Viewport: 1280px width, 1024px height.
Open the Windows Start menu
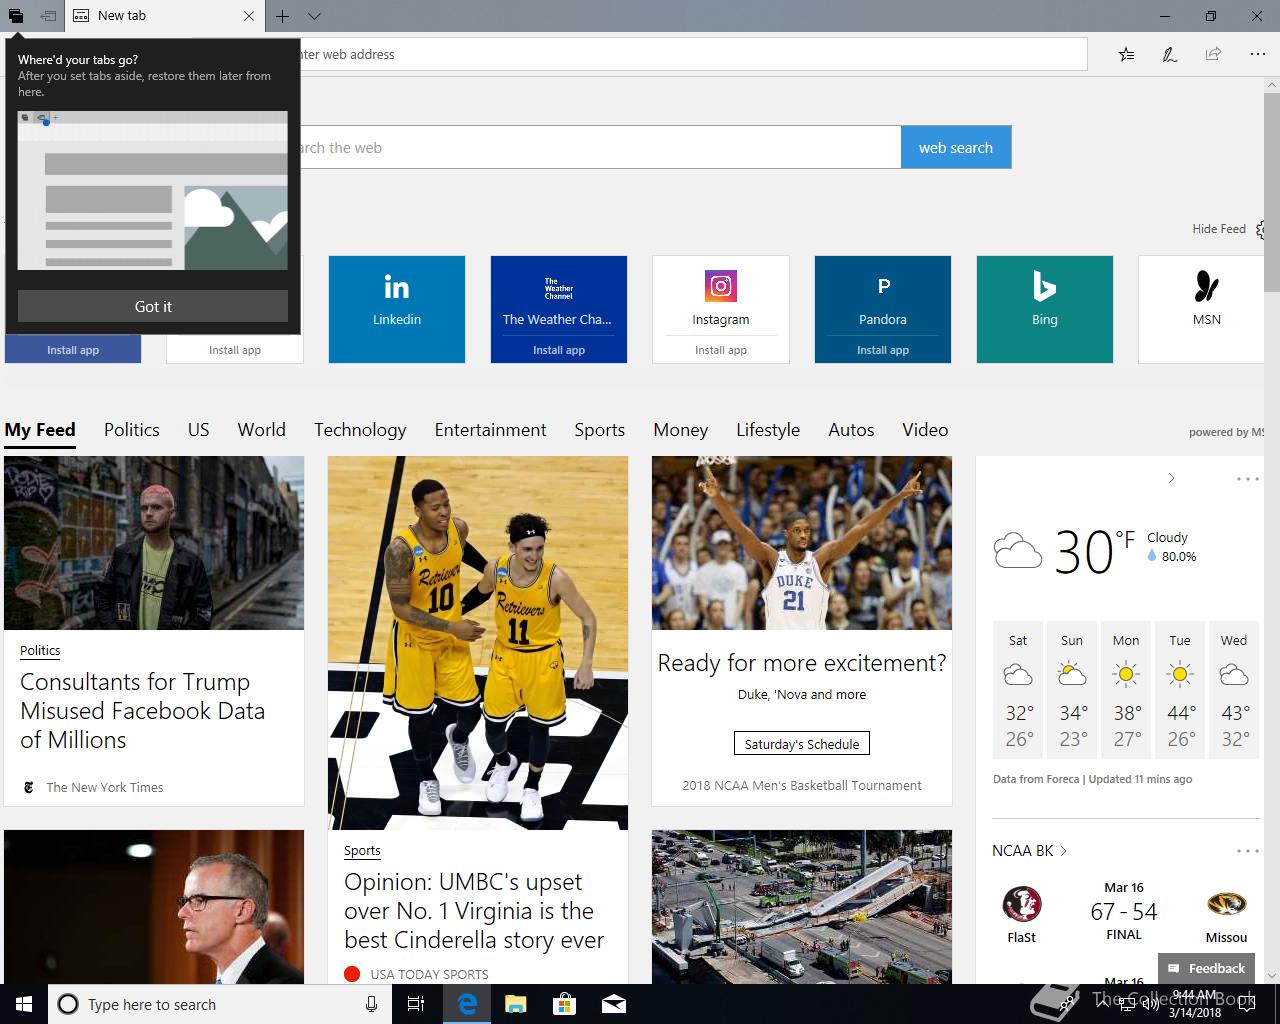point(24,1004)
